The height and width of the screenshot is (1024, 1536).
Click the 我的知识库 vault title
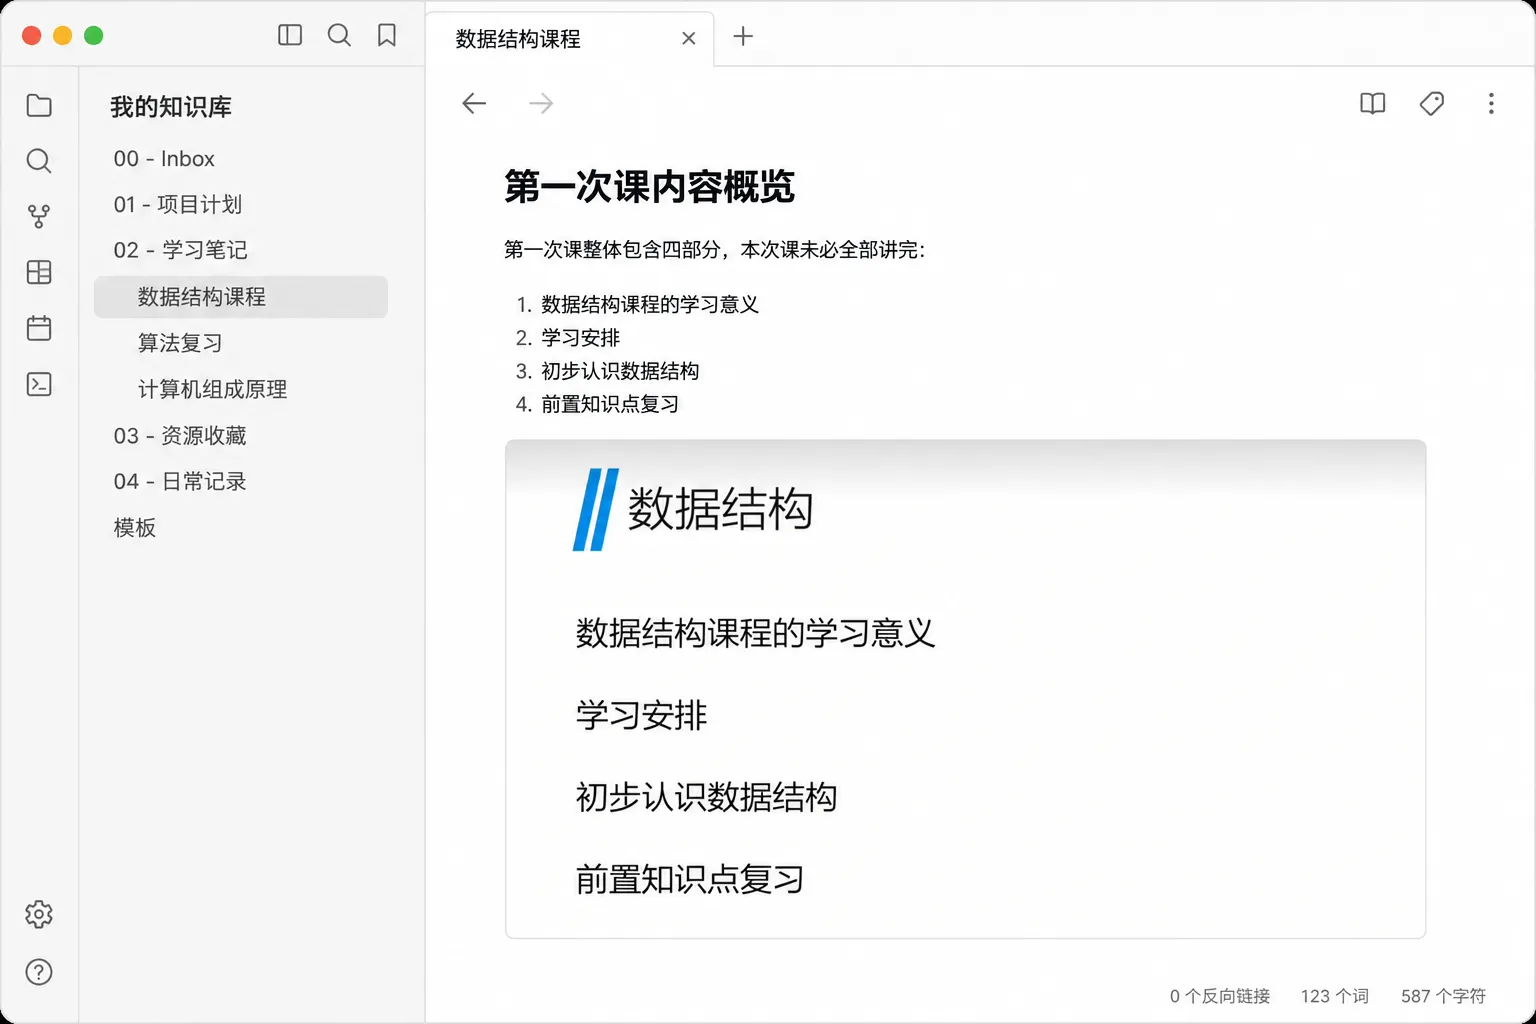(171, 107)
